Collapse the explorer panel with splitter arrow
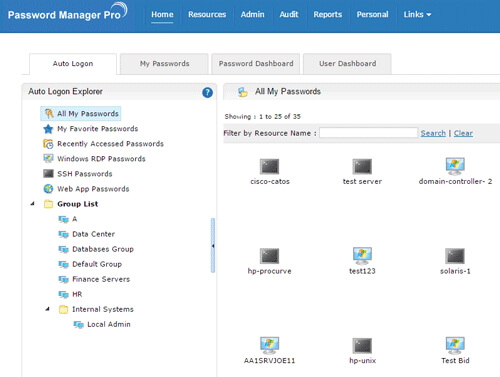Viewport: 500px width, 377px height. click(213, 246)
